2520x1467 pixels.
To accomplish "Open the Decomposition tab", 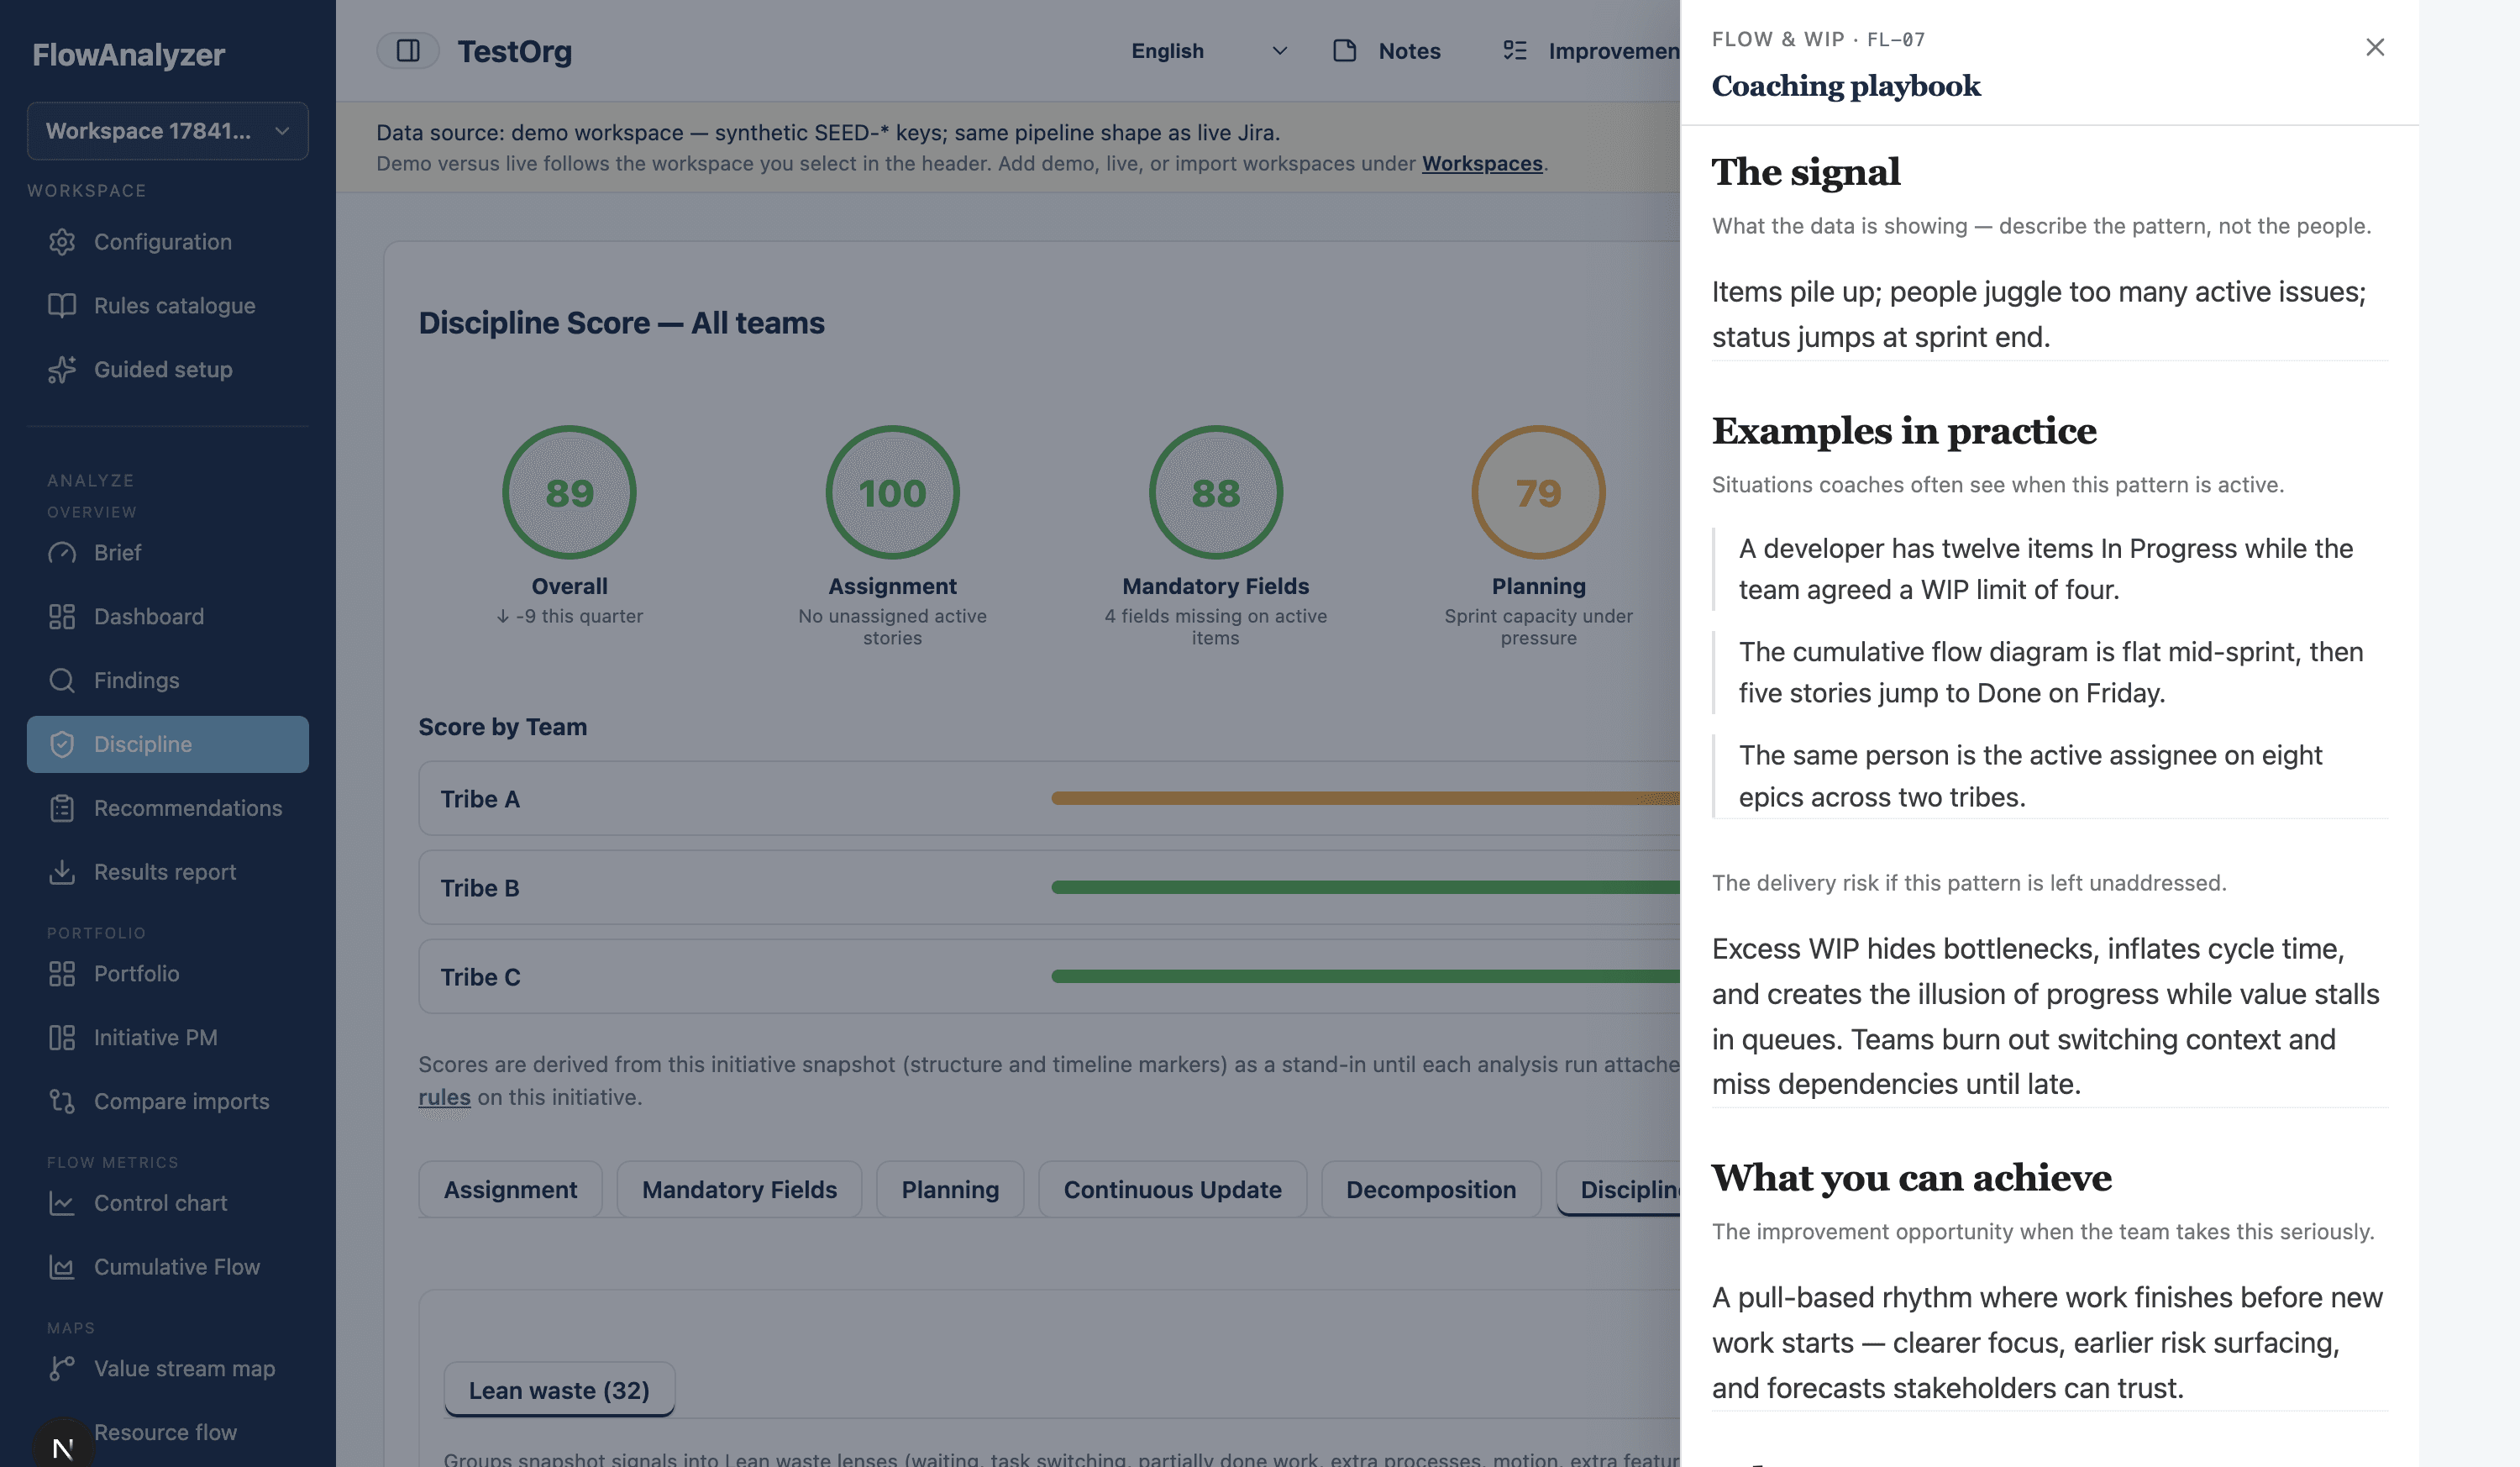I will point(1431,1189).
